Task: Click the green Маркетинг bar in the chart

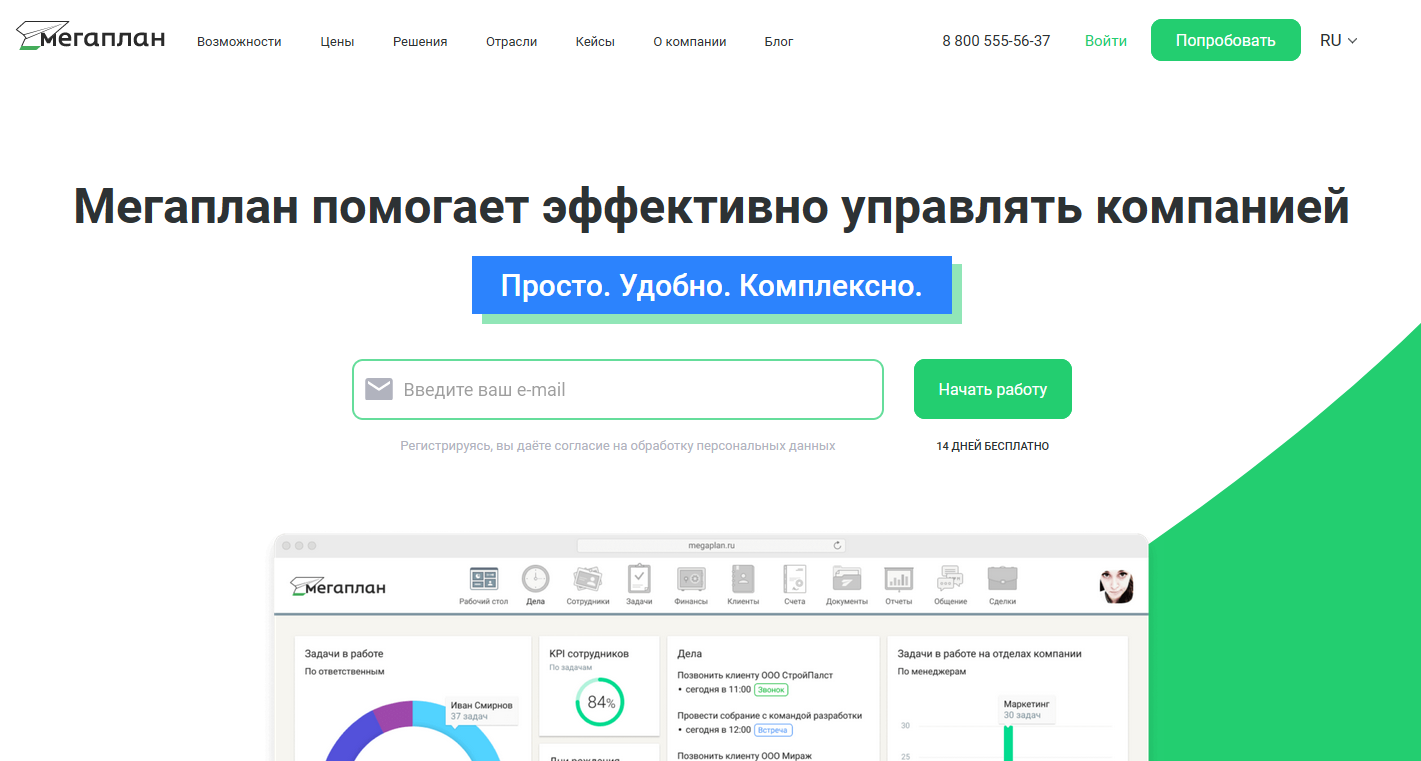Action: [1008, 743]
